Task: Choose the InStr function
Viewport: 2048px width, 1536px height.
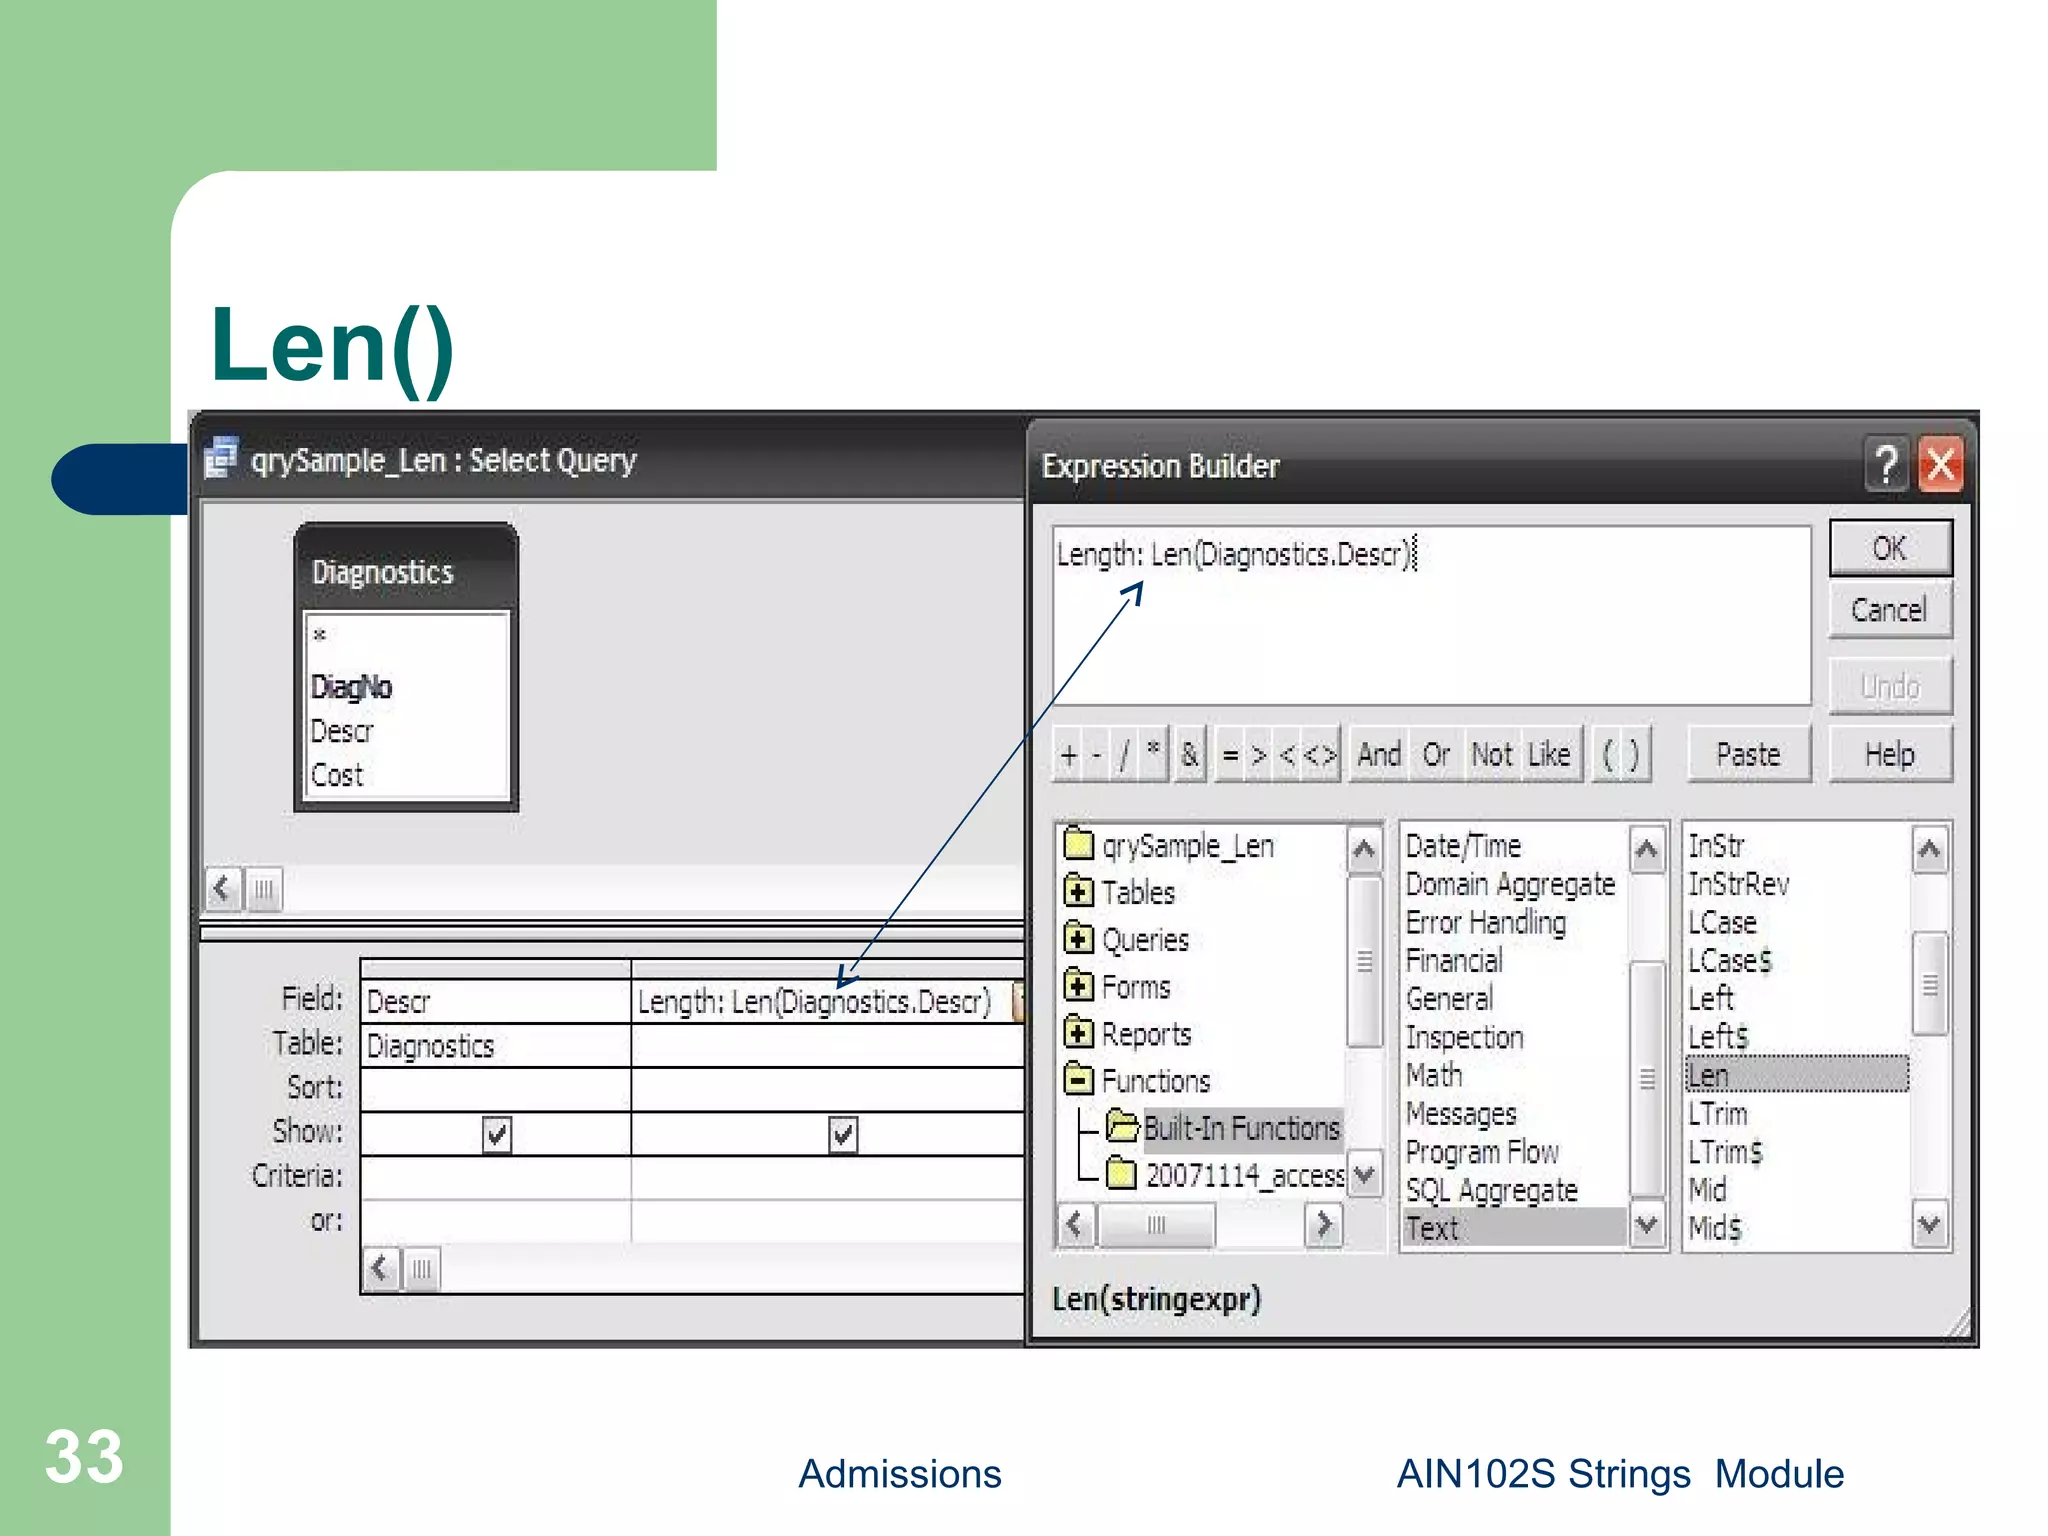Action: coord(1716,846)
